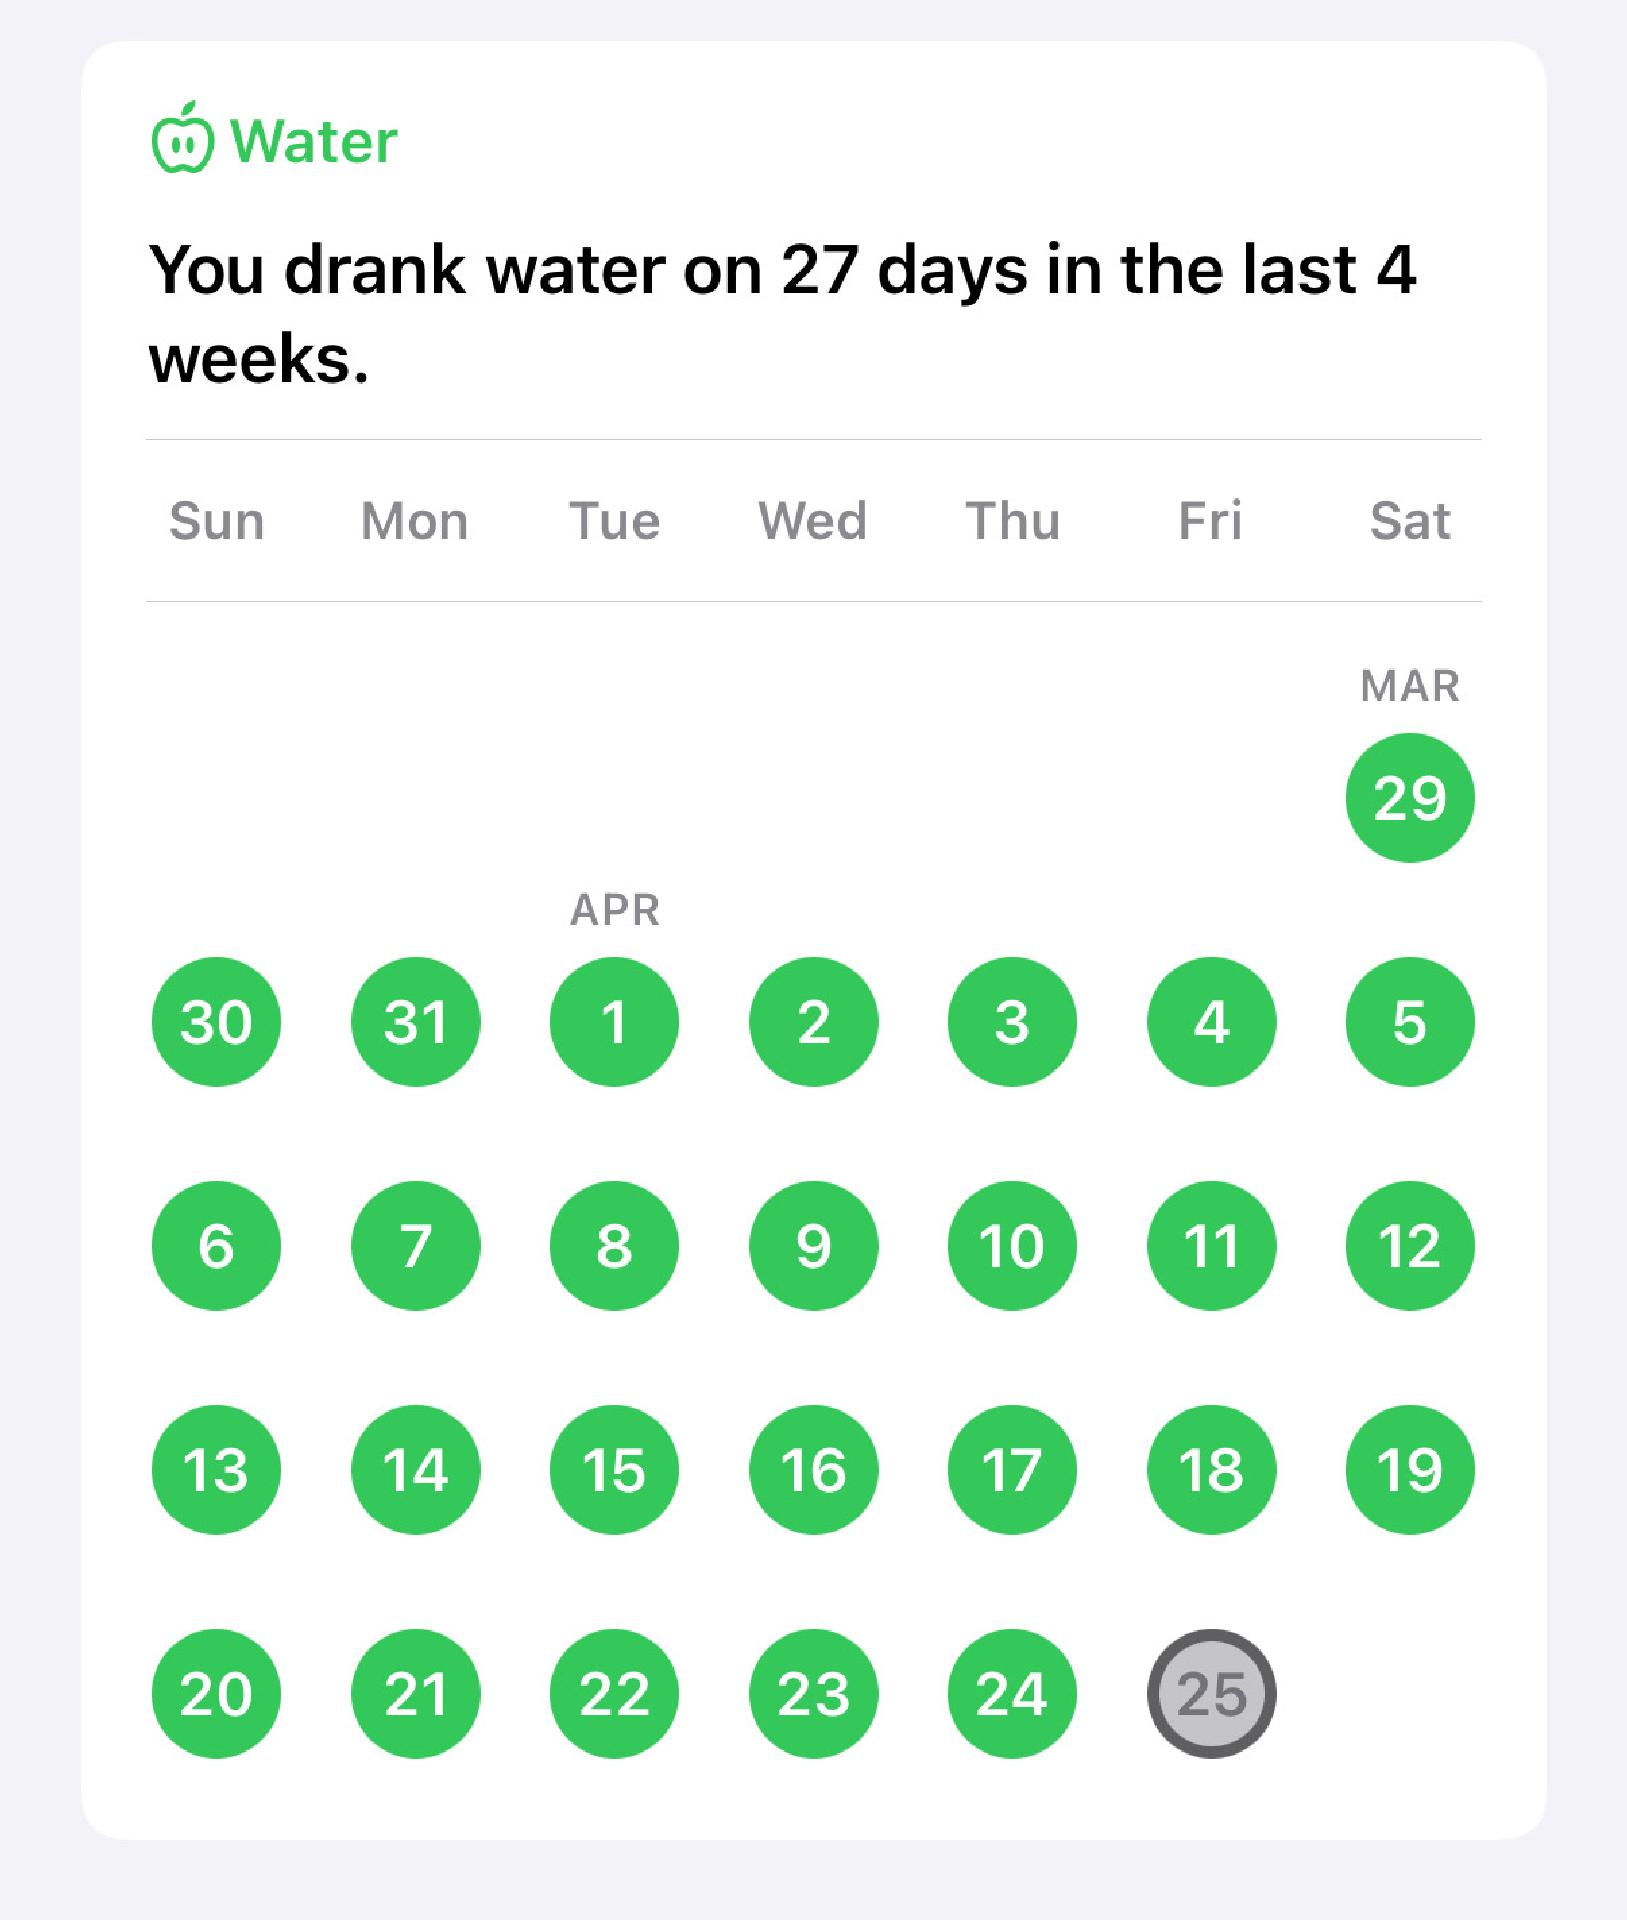Select the day circle numbered 19
Viewport: 1627px width, 1920px height.
(1409, 1470)
